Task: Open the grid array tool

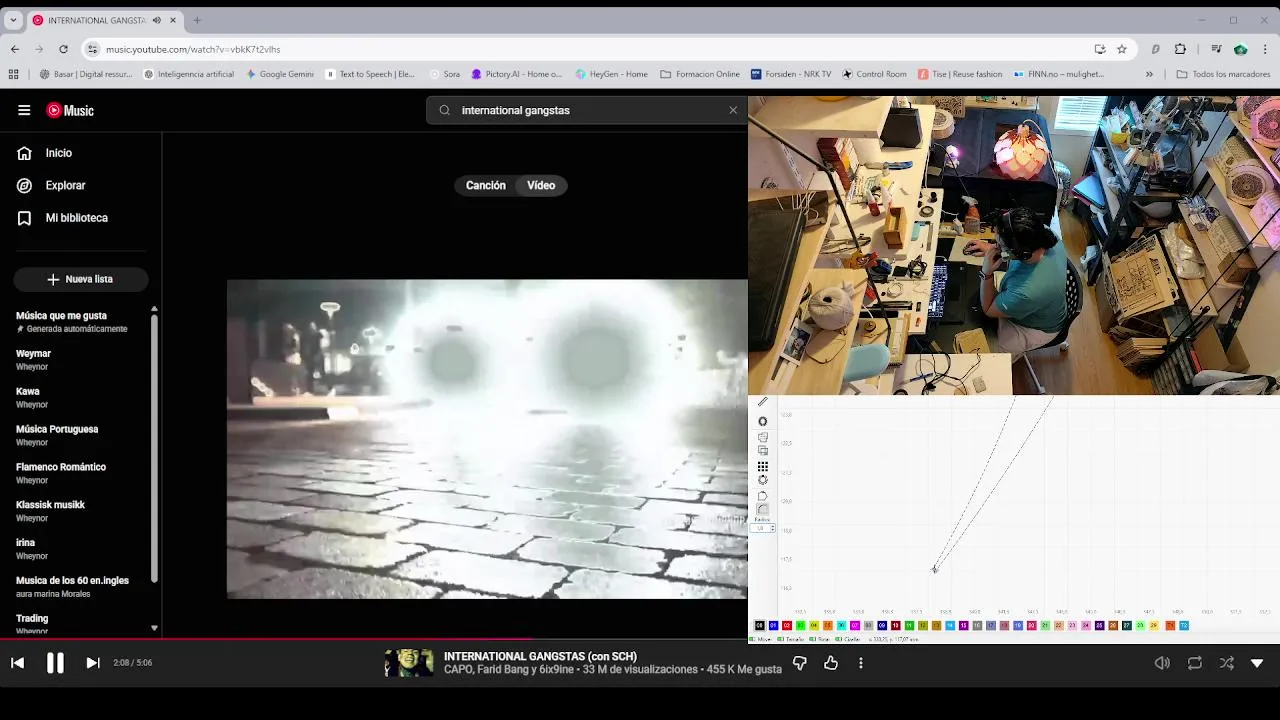Action: [x=763, y=467]
